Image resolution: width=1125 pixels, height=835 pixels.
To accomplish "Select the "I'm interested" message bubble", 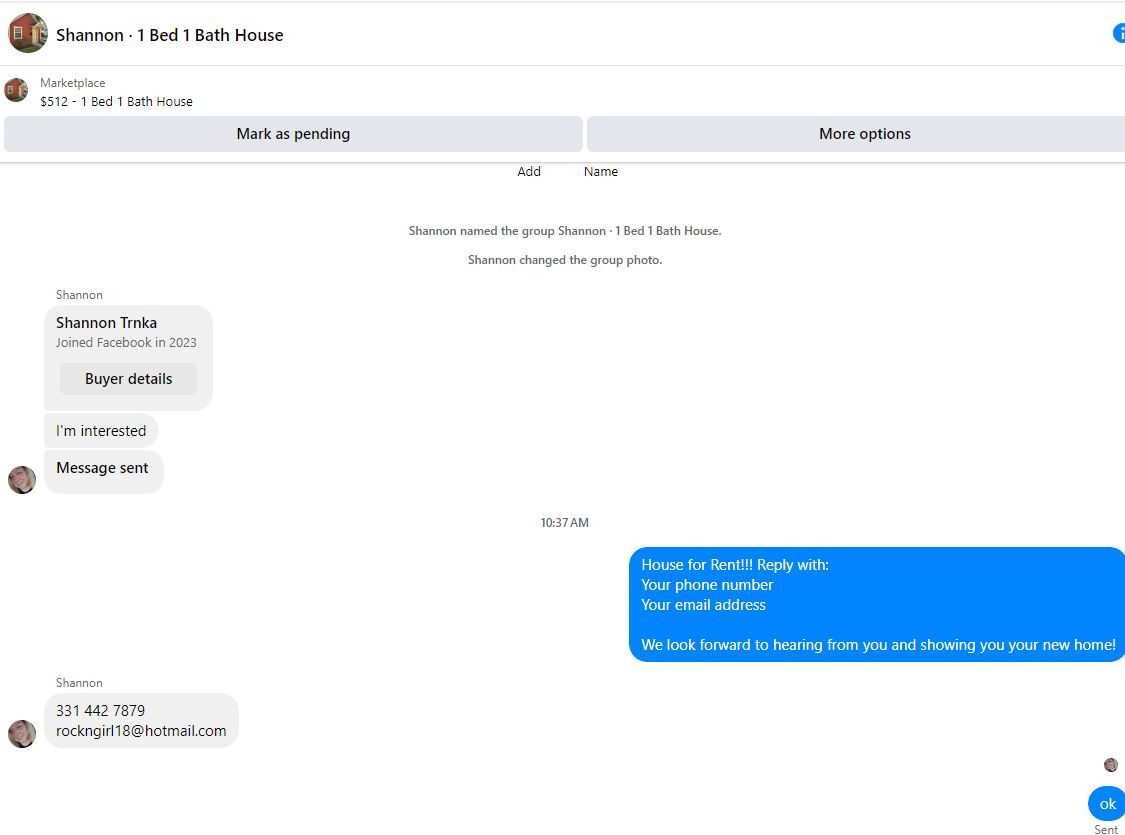I will 101,431.
